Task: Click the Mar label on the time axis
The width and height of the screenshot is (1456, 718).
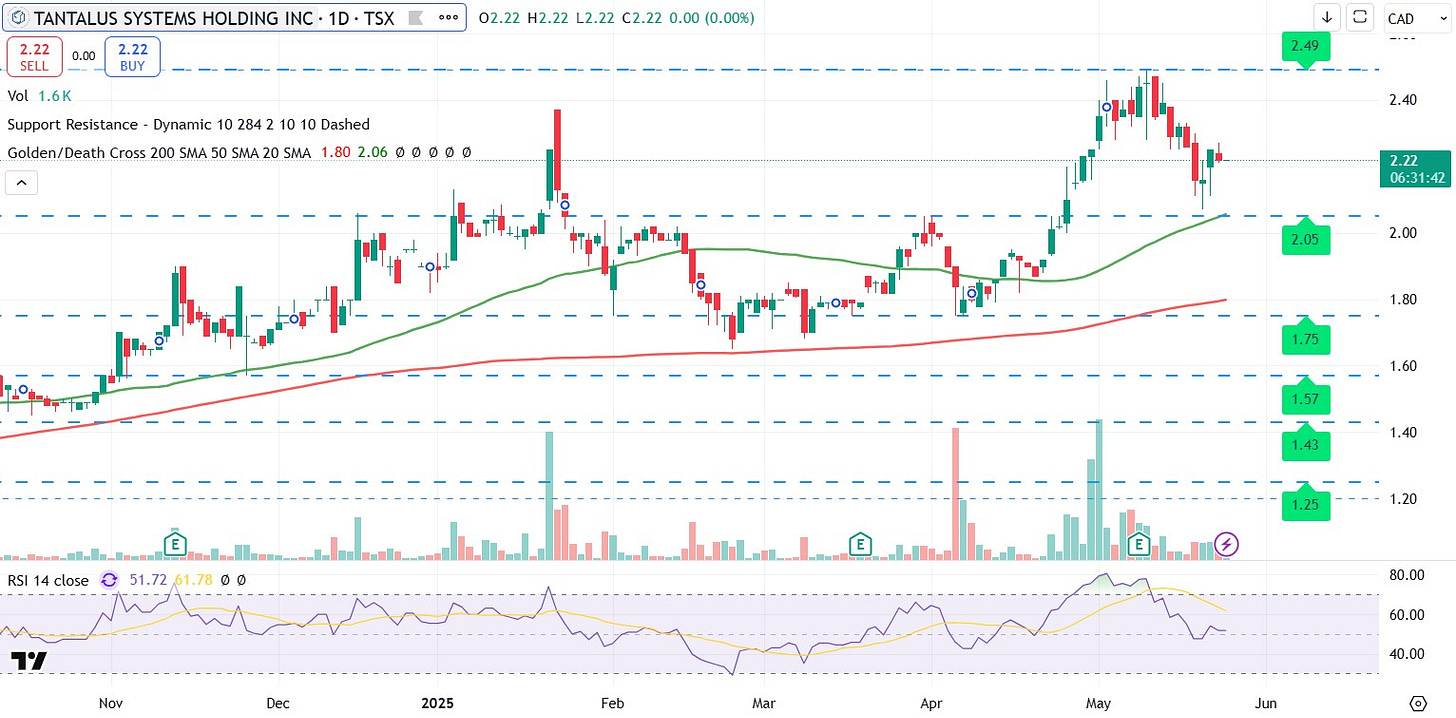Action: [764, 703]
